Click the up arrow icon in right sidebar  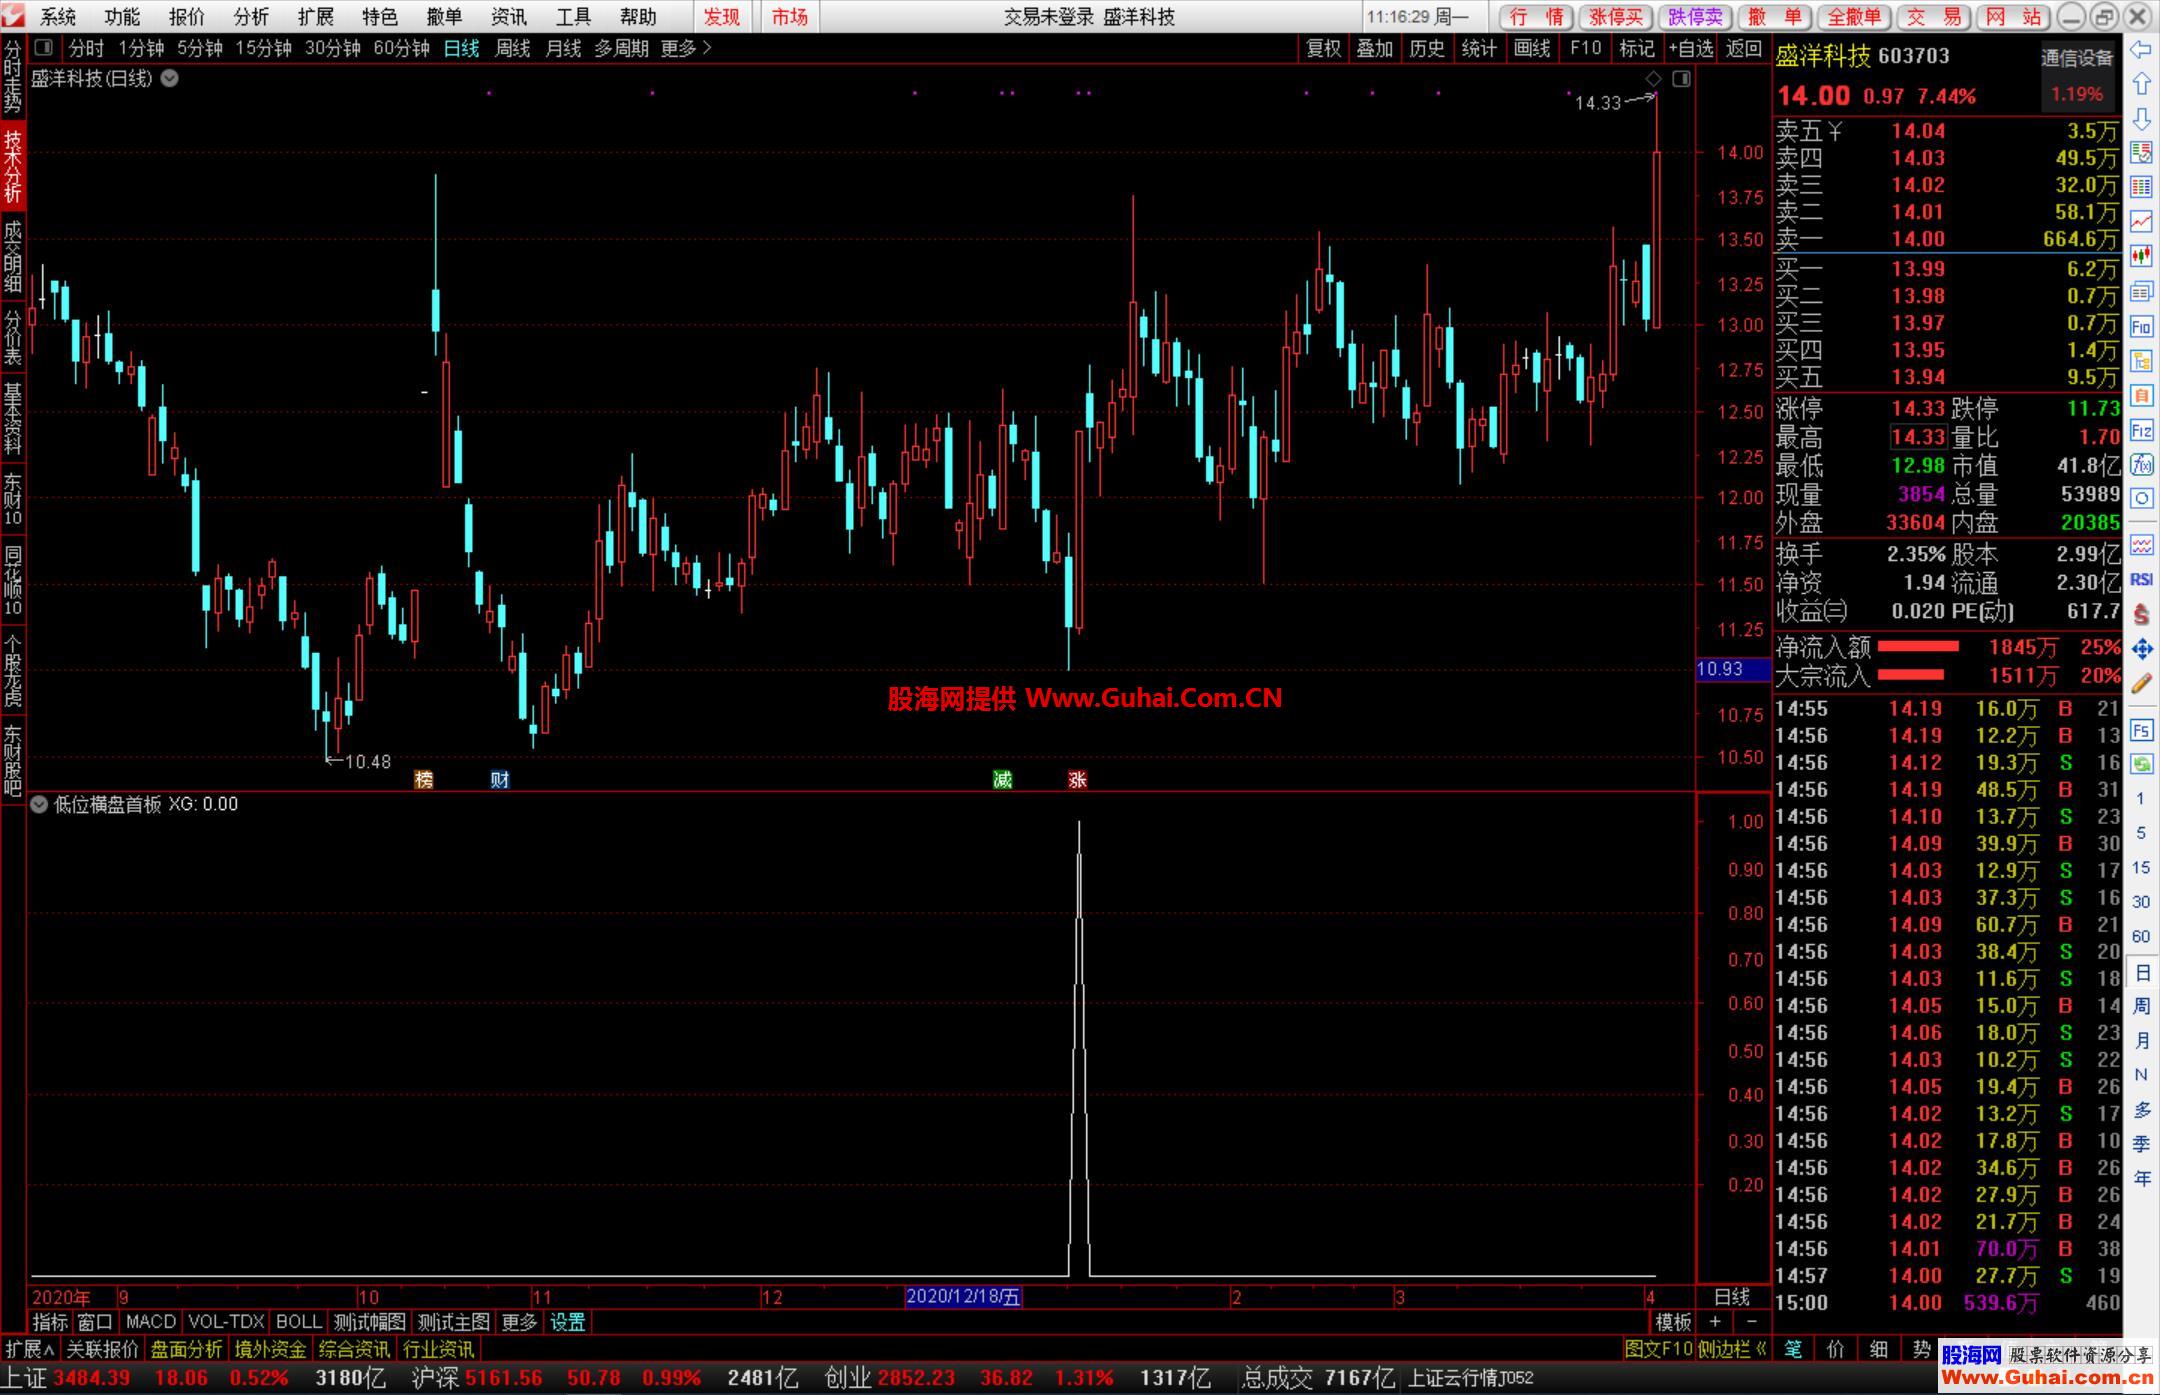click(x=2141, y=84)
